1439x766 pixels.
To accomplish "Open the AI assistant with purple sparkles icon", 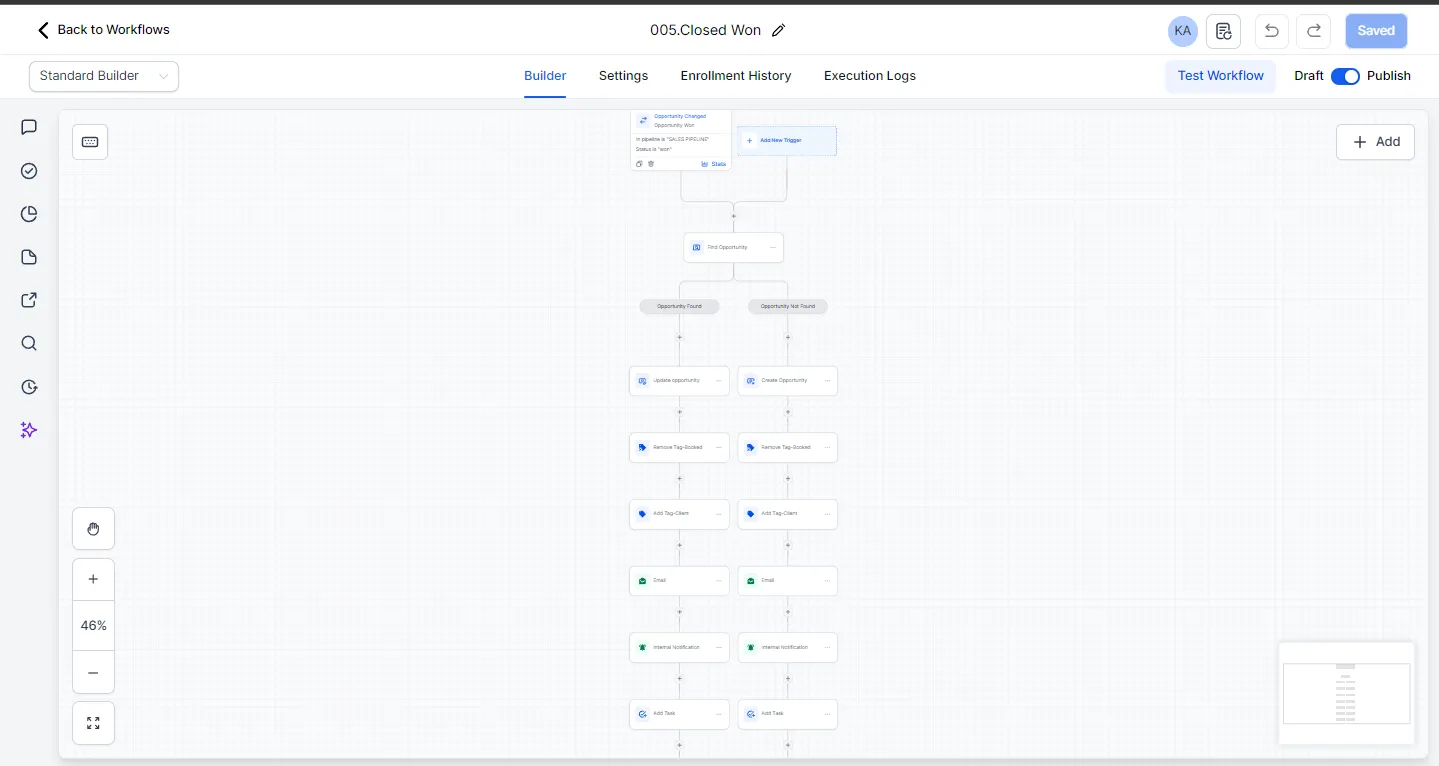I will click(x=29, y=430).
